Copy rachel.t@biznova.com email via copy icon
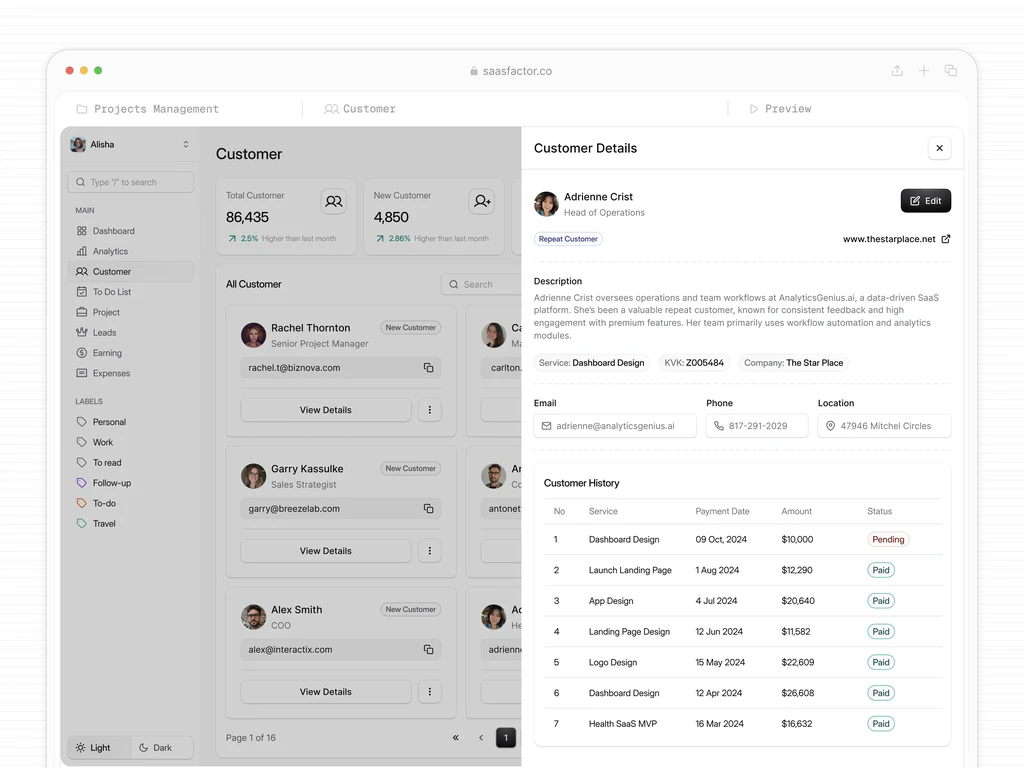 pyautogui.click(x=428, y=368)
